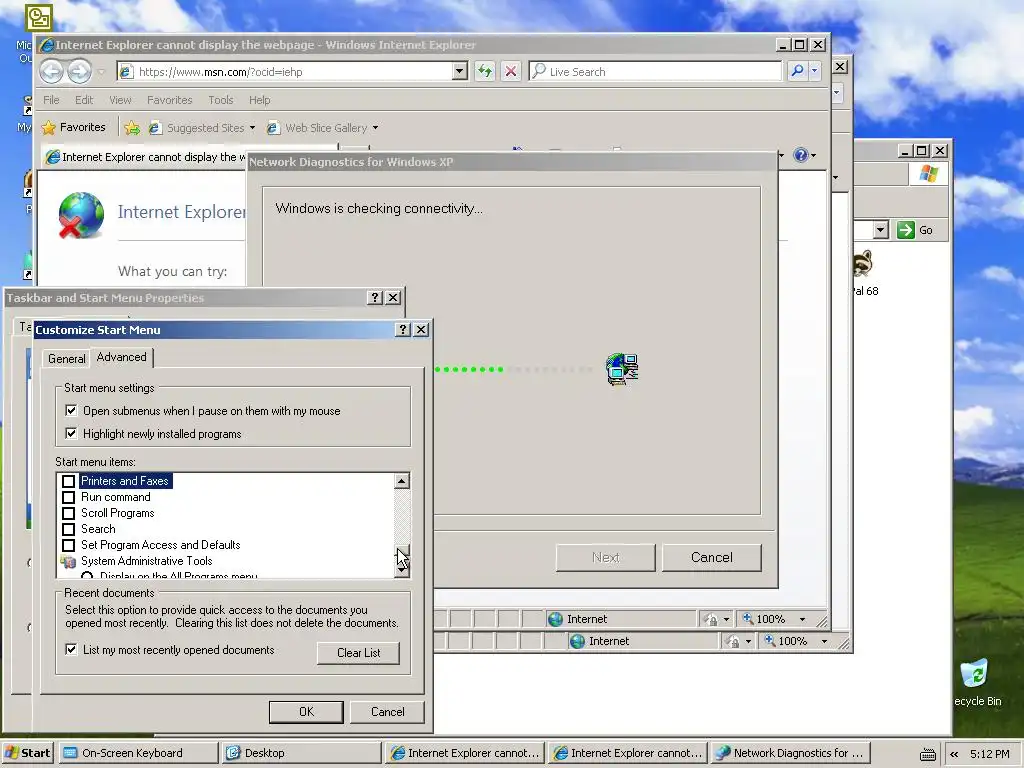Open the address dropdown in rear window near Go
The height and width of the screenshot is (768, 1024).
click(881, 230)
